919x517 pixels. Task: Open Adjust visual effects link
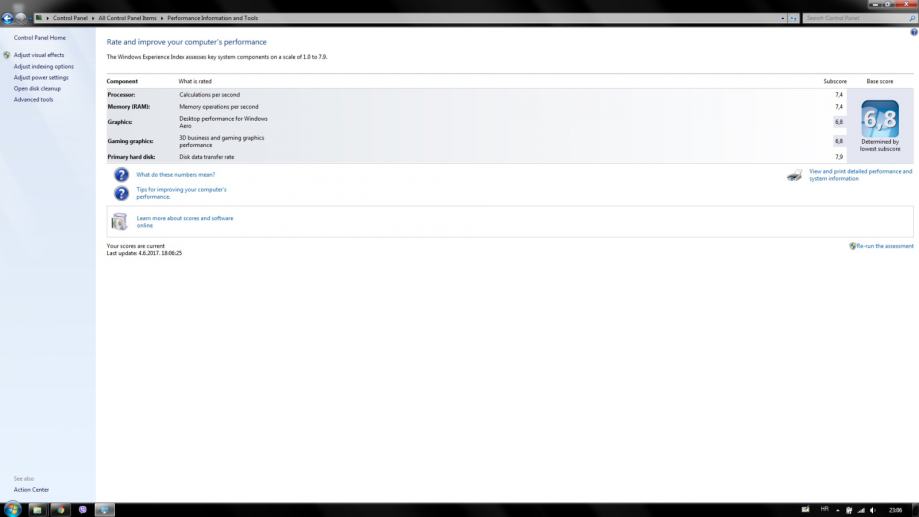[x=39, y=55]
